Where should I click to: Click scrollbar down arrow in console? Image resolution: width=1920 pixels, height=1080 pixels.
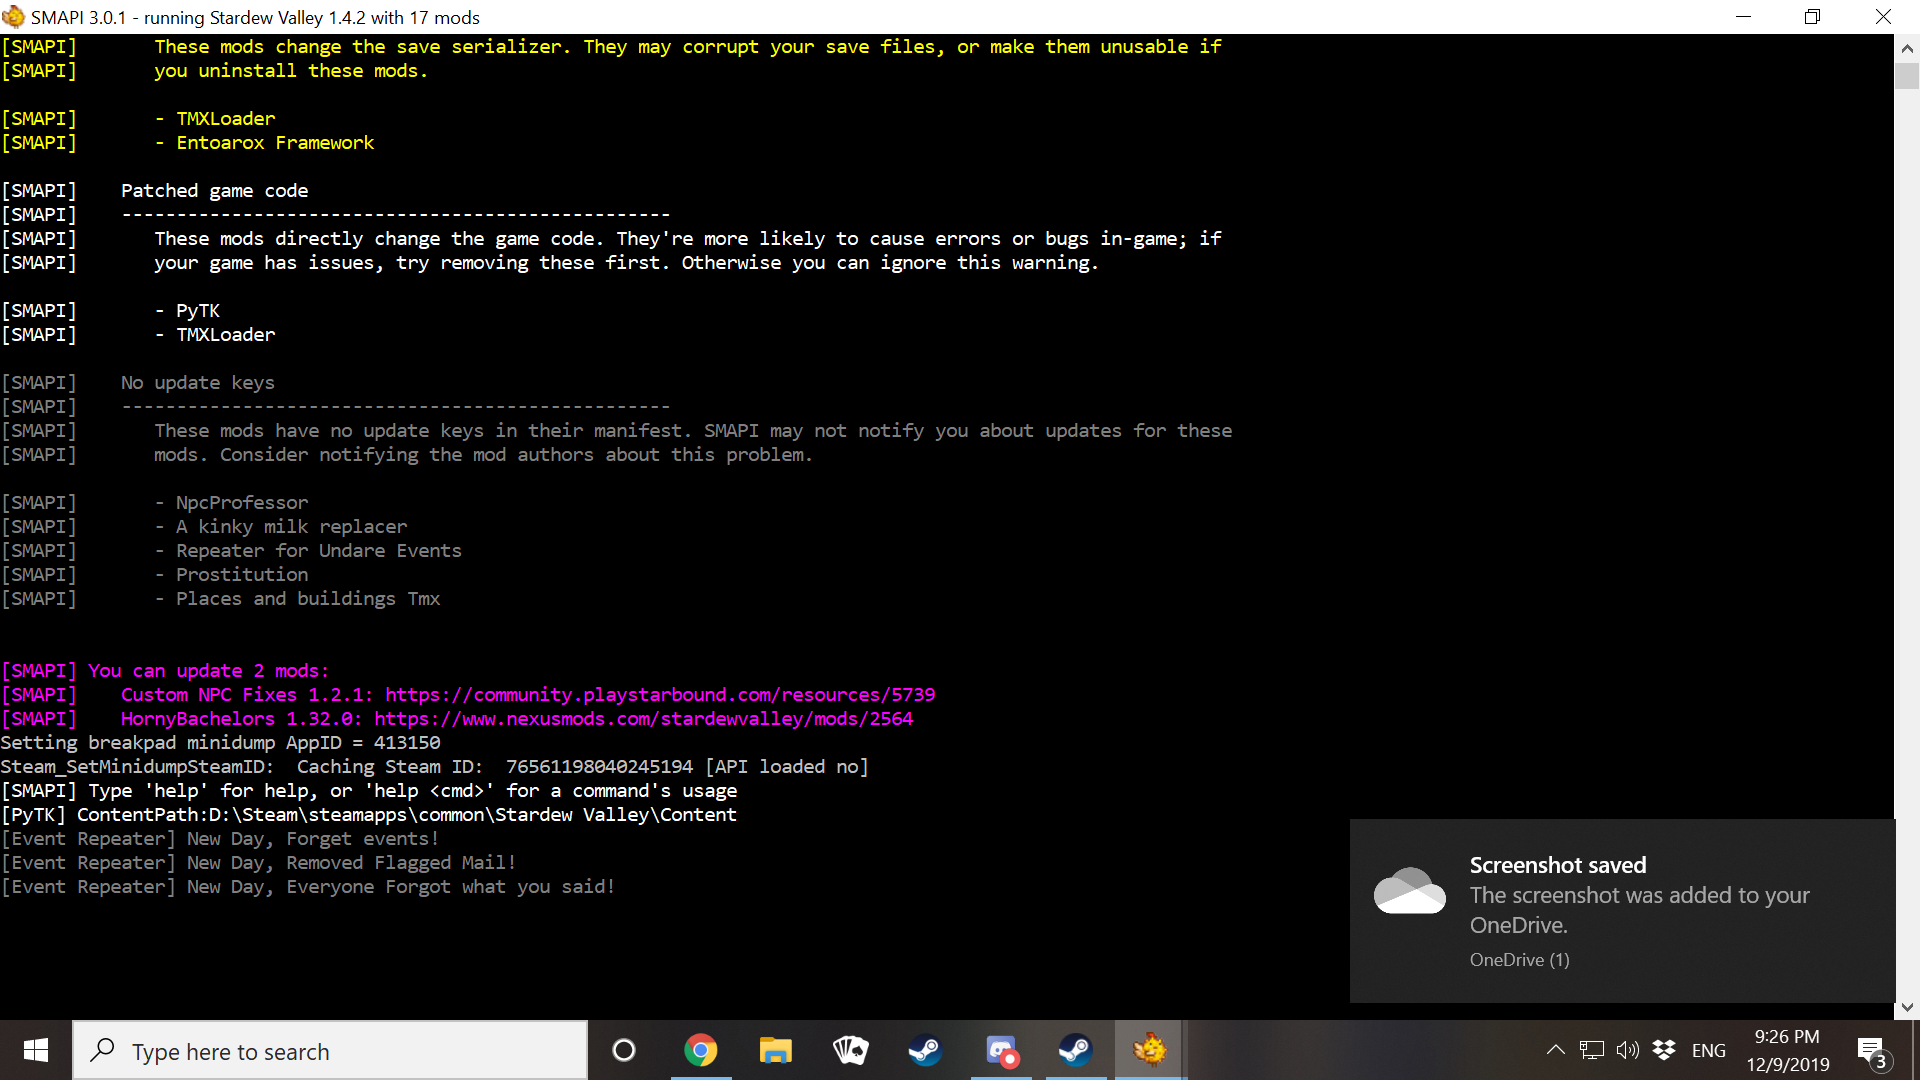1907,1007
